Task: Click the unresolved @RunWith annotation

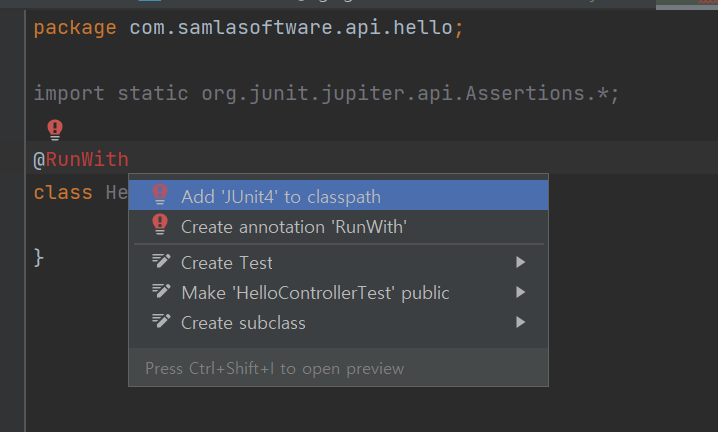Action: [81, 160]
